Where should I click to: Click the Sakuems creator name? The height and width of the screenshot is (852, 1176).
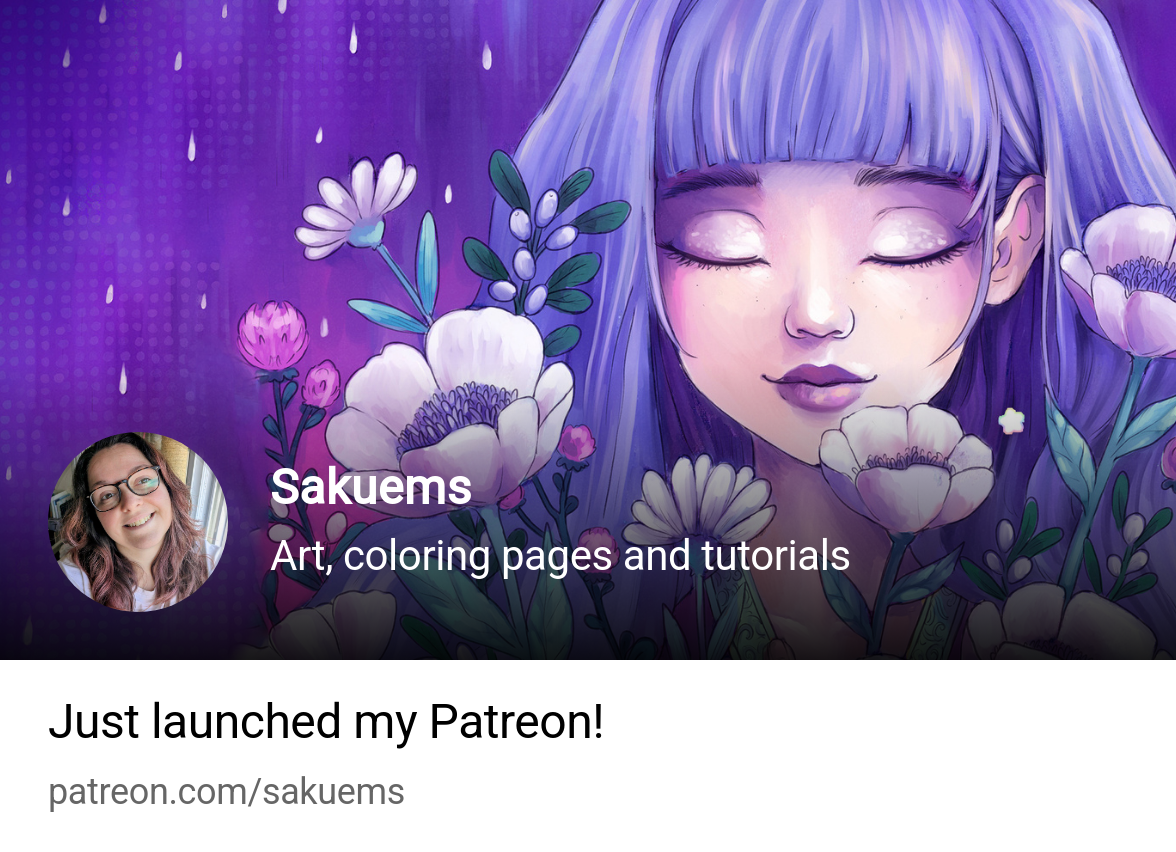coord(371,488)
